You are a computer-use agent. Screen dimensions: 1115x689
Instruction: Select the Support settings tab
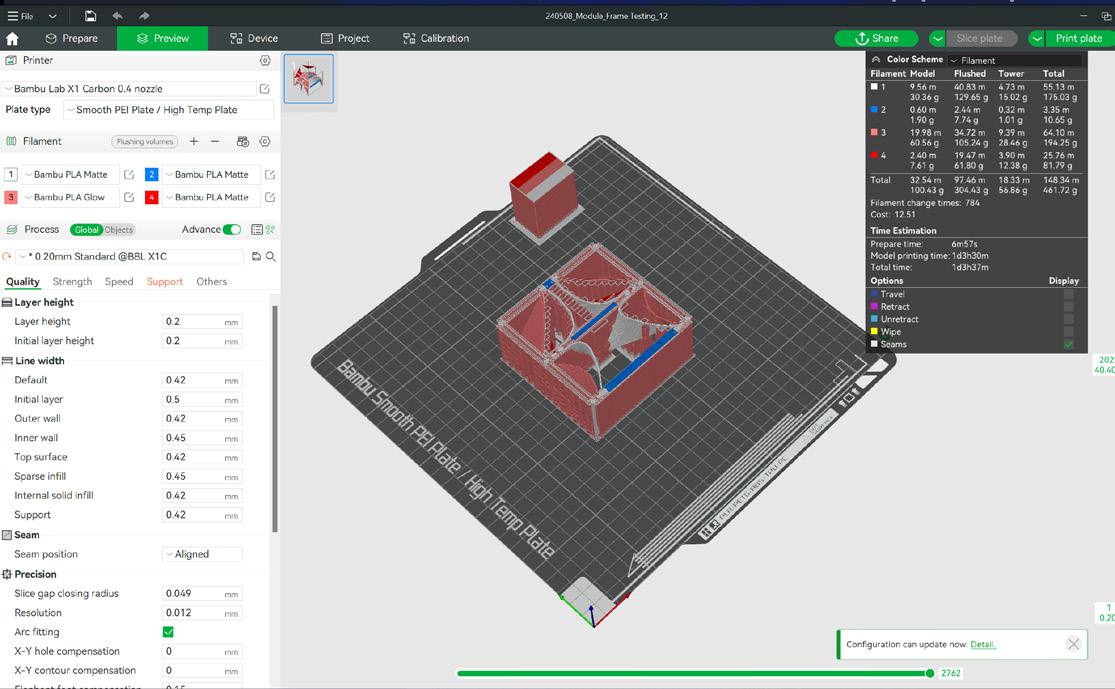tap(164, 282)
